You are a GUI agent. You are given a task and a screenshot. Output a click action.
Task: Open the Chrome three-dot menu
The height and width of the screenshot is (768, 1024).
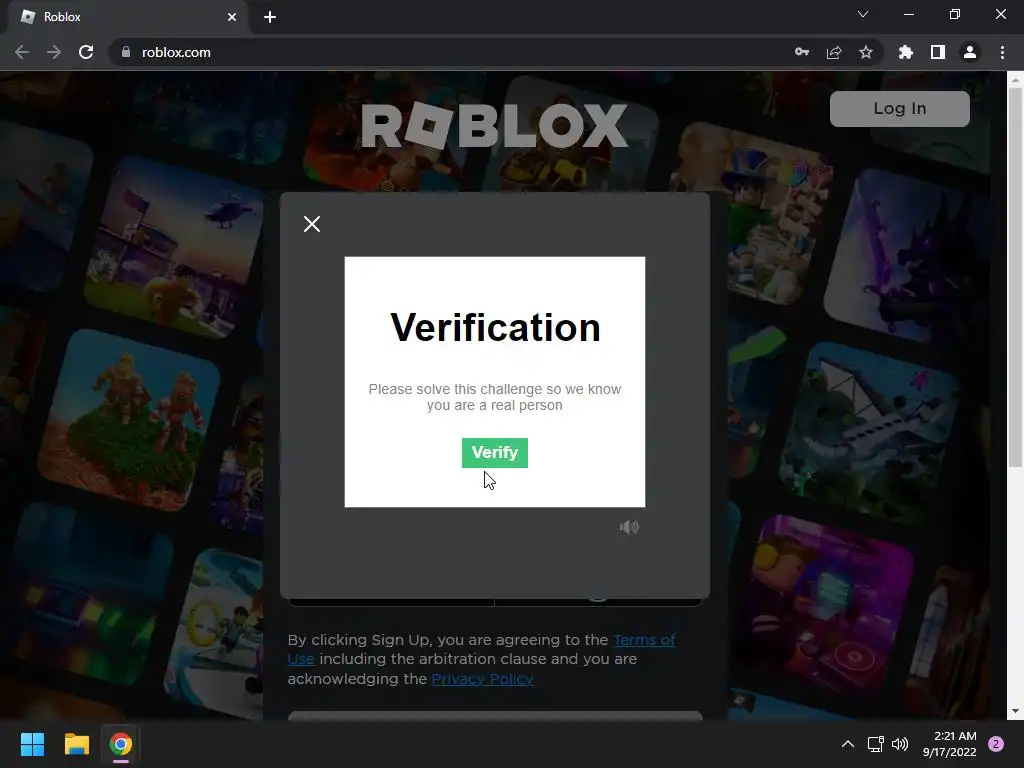(x=1002, y=52)
